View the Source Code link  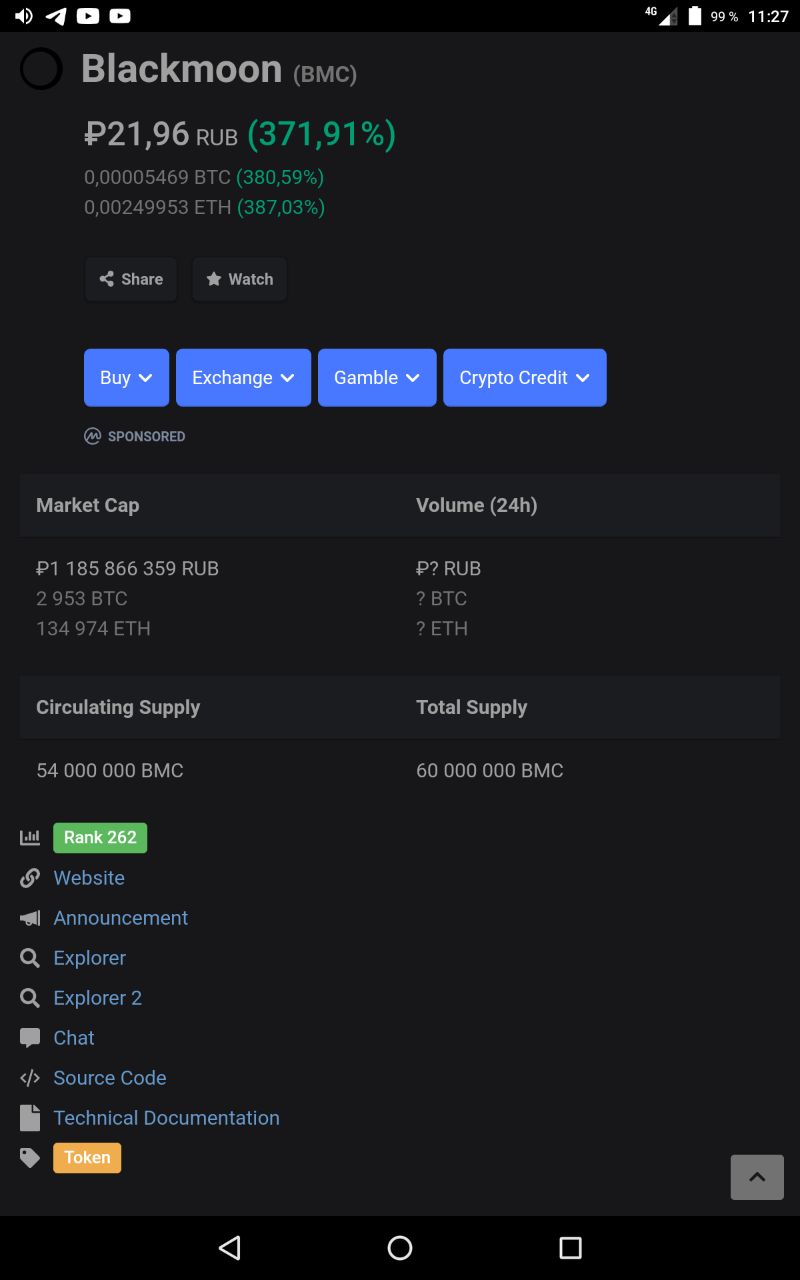[x=110, y=1078]
